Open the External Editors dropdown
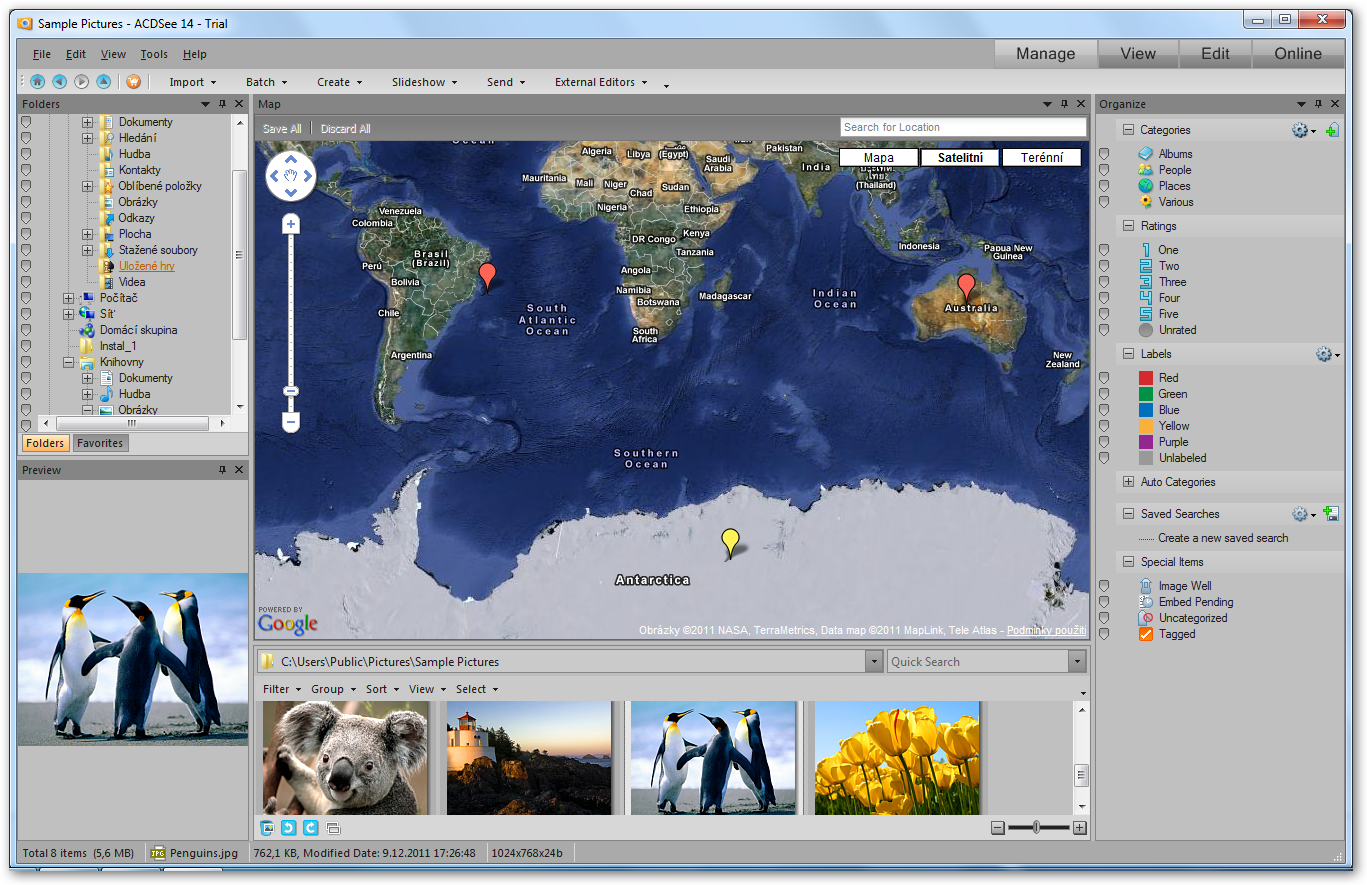The height and width of the screenshot is (885, 1367). 602,82
